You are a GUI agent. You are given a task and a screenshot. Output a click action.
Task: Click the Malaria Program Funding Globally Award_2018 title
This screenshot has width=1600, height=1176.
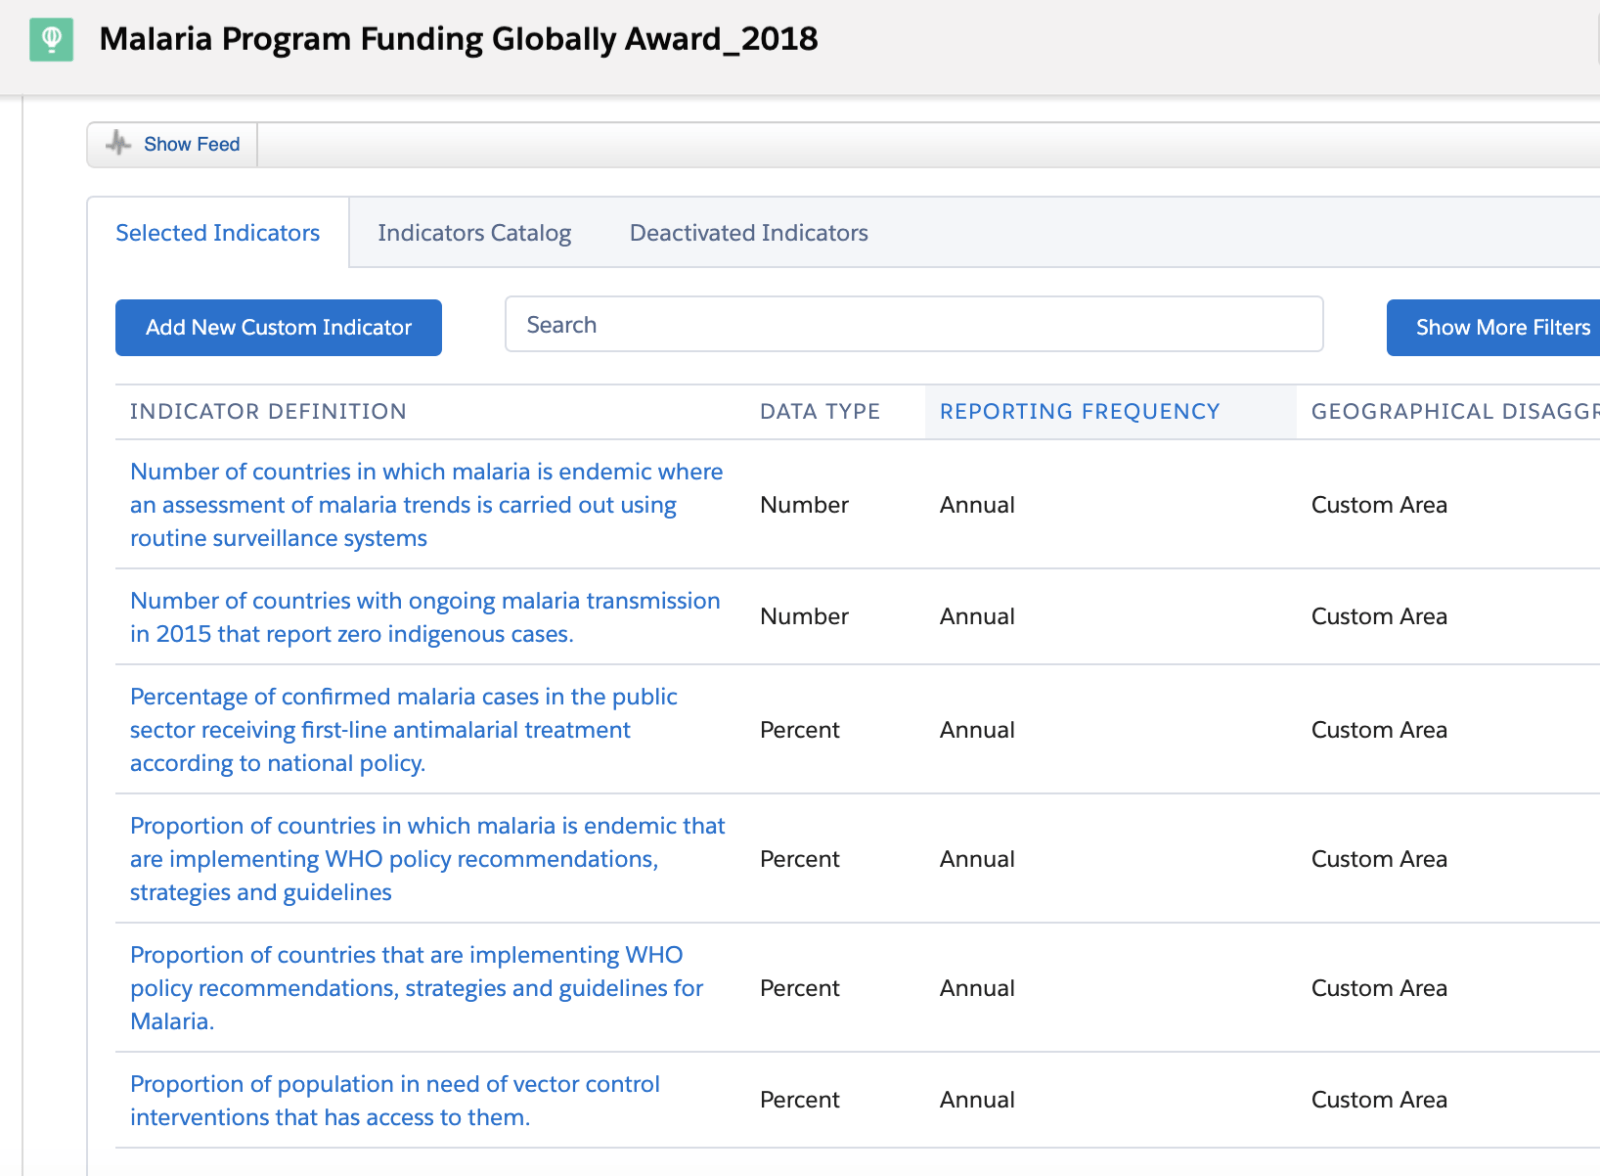click(459, 39)
